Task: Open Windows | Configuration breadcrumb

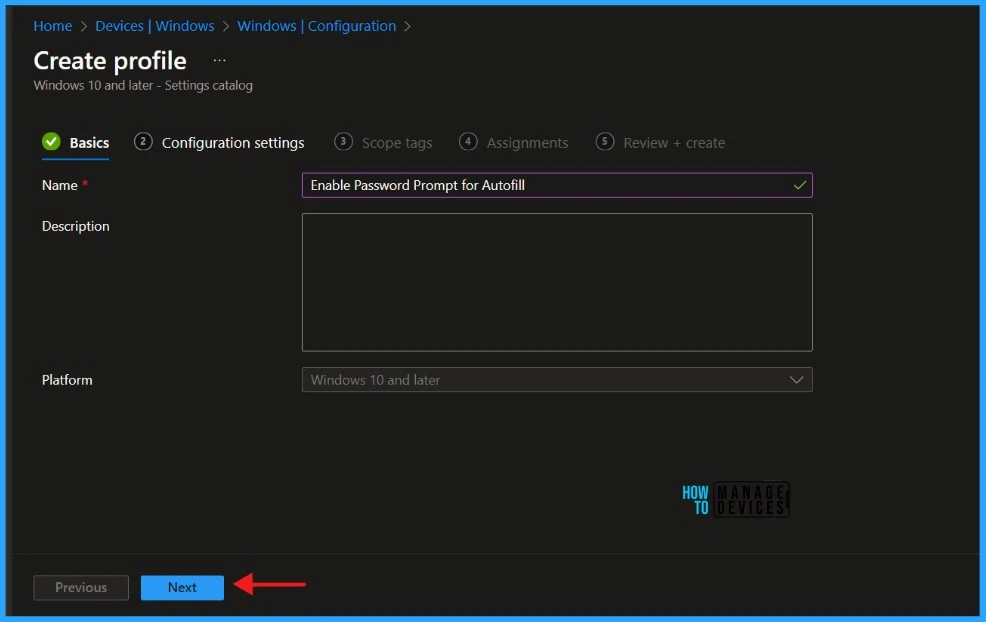Action: 316,26
